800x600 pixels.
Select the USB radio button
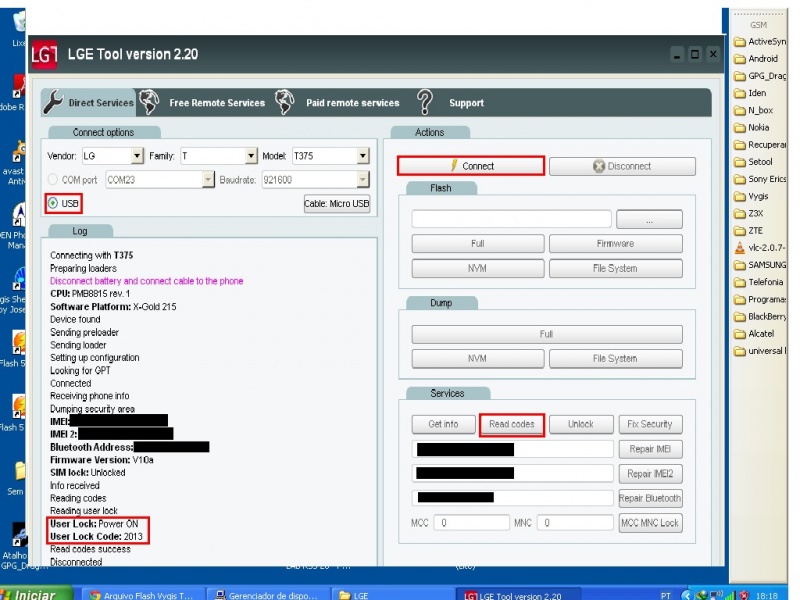coord(53,204)
